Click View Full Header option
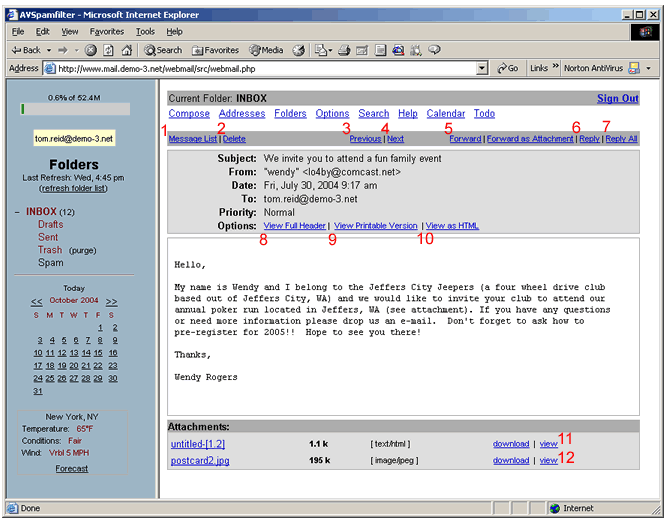Image resolution: width=669 pixels, height=522 pixels. pyautogui.click(x=294, y=226)
